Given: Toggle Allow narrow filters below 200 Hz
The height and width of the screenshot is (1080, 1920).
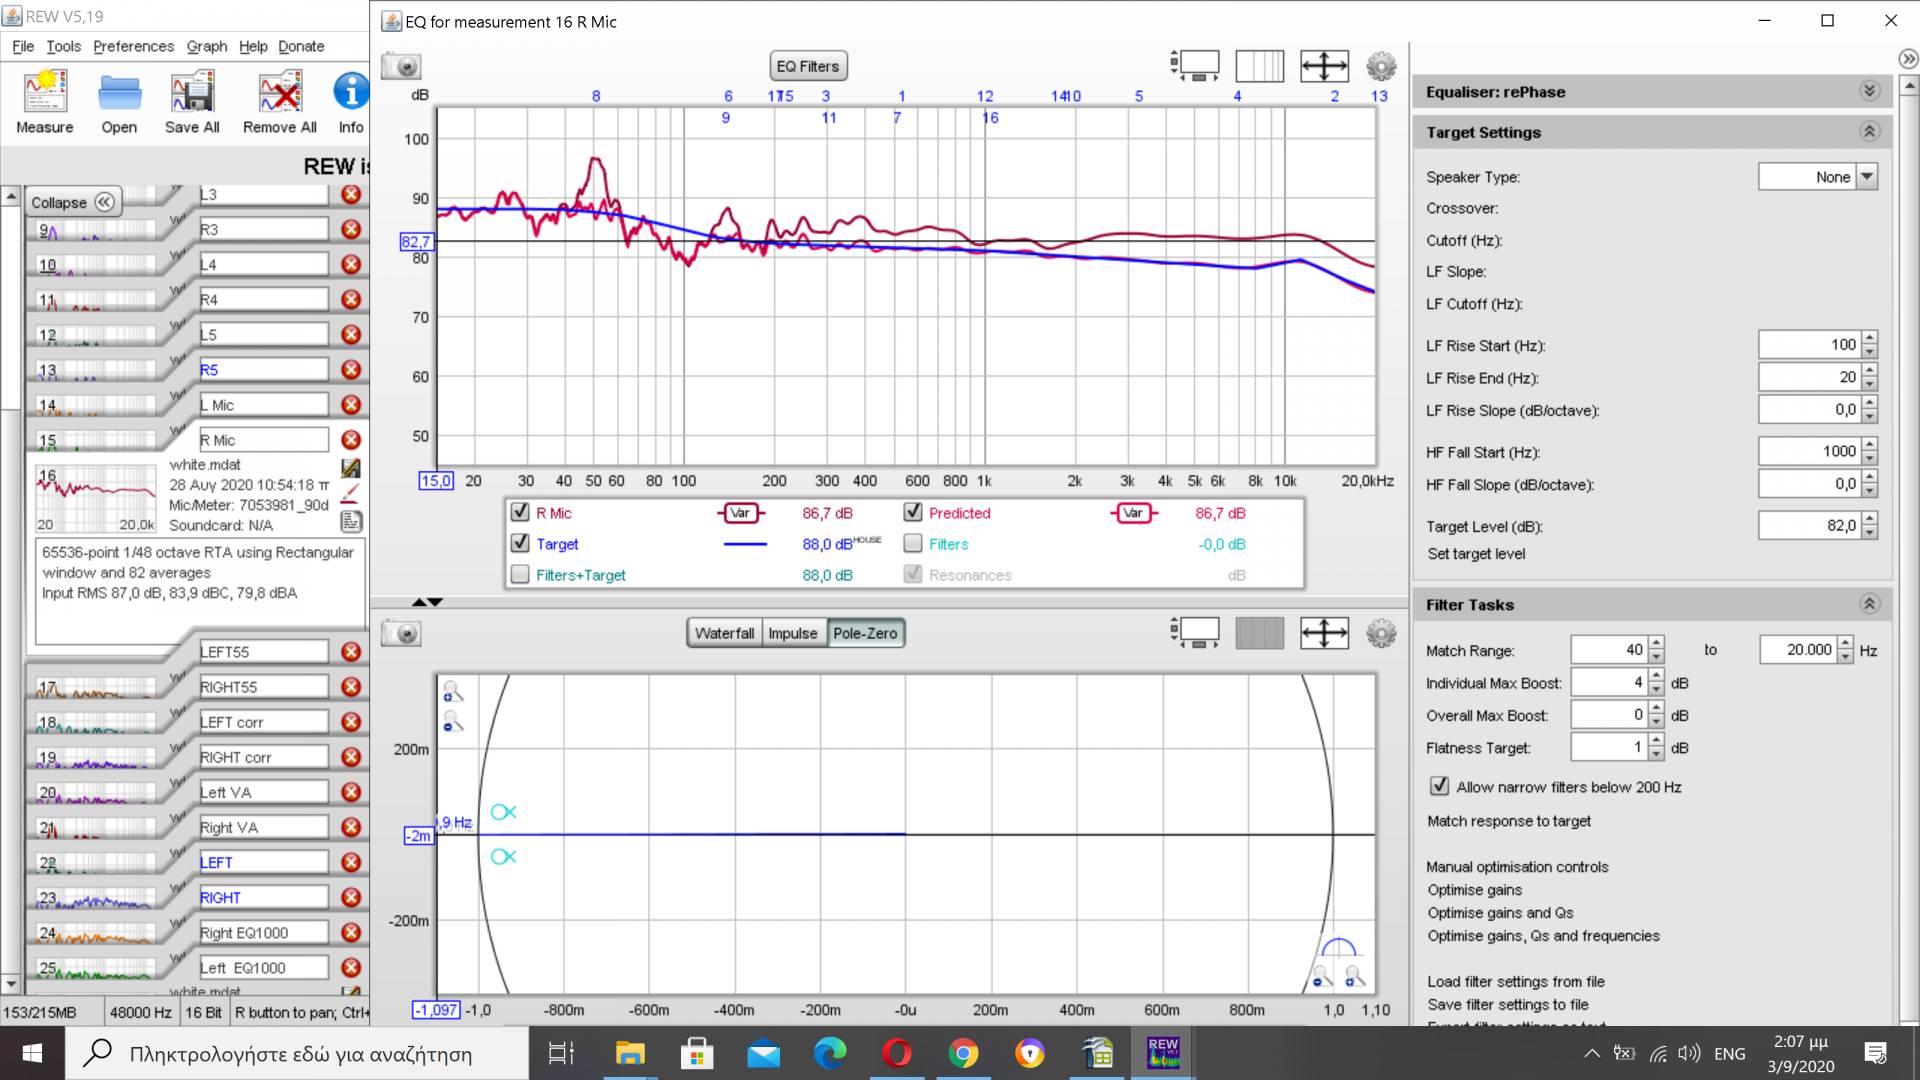Looking at the screenshot, I should coord(1439,786).
